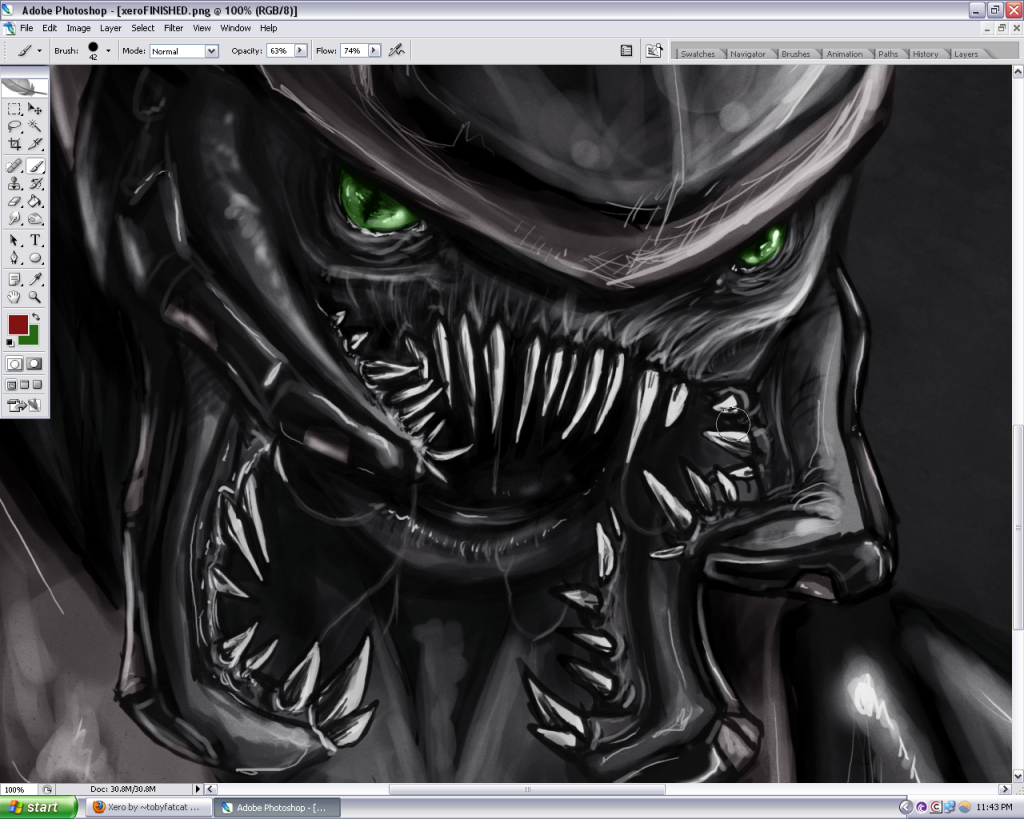Click the Windows Start button
The height and width of the screenshot is (819, 1024).
point(38,807)
